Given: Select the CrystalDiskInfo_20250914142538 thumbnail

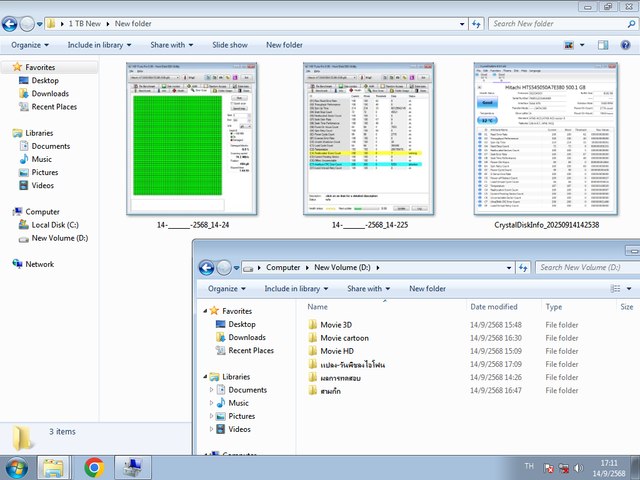Looking at the screenshot, I should tap(546, 139).
